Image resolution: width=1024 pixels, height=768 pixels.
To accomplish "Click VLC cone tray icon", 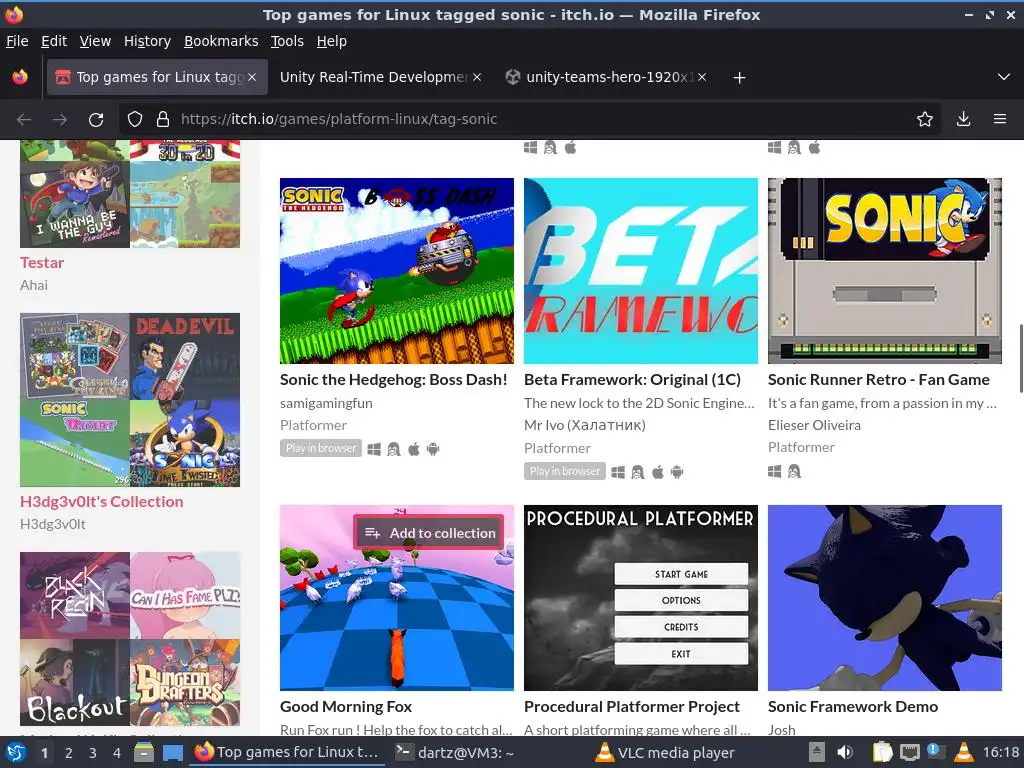I will 963,752.
